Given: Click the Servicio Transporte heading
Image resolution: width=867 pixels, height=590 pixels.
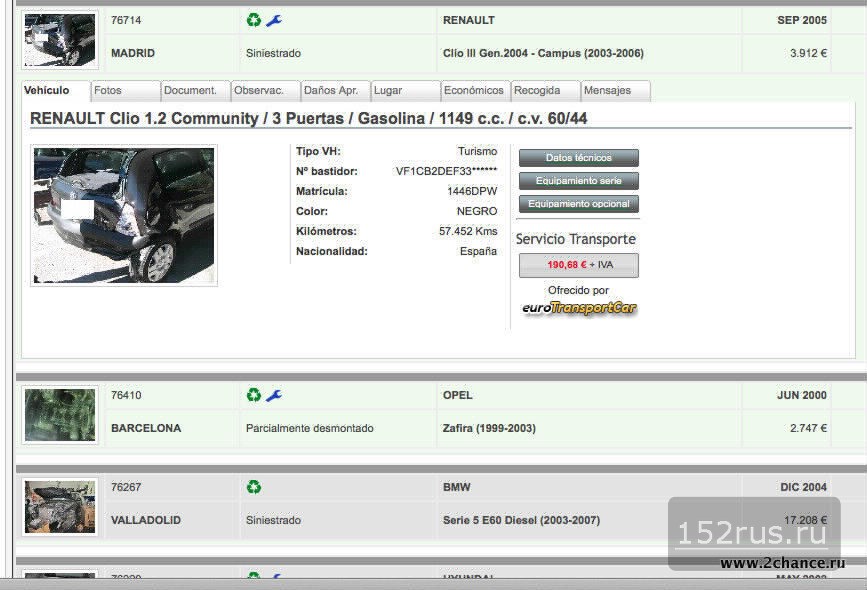Looking at the screenshot, I should coord(576,239).
